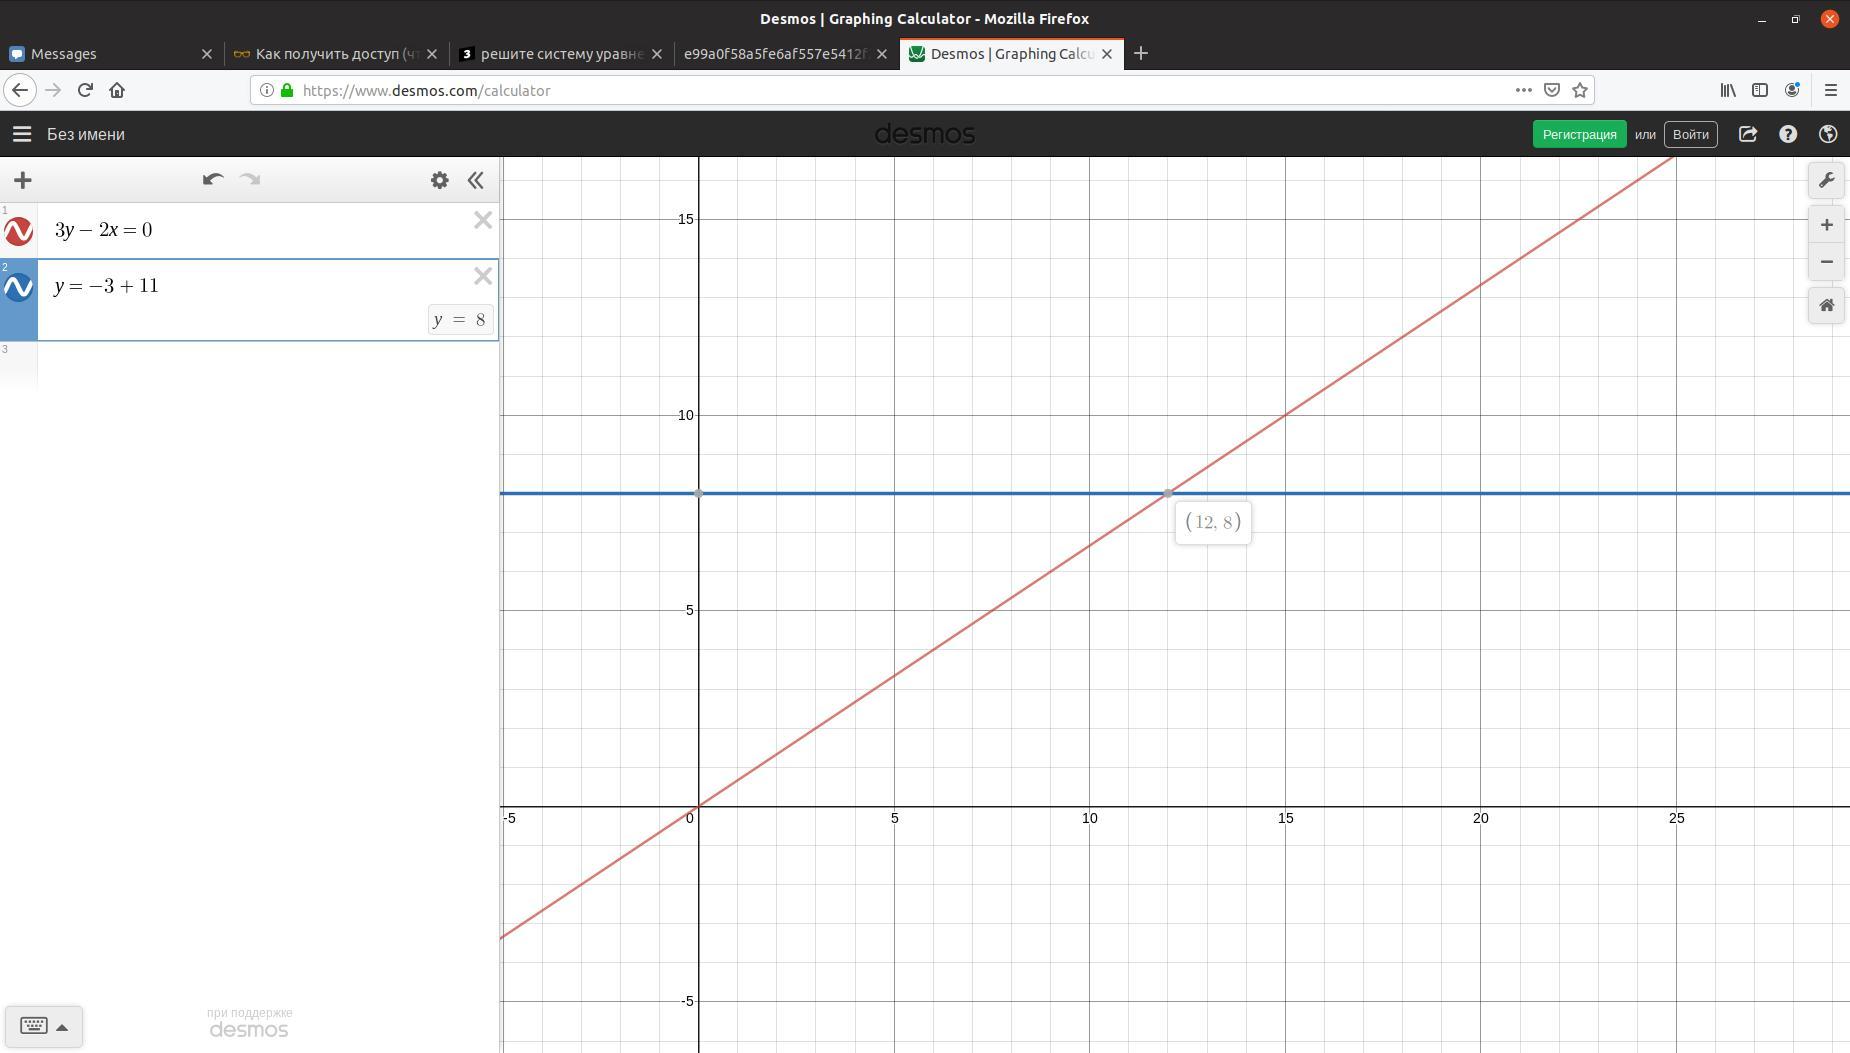Open the Add Item plus dropdown

[23, 180]
